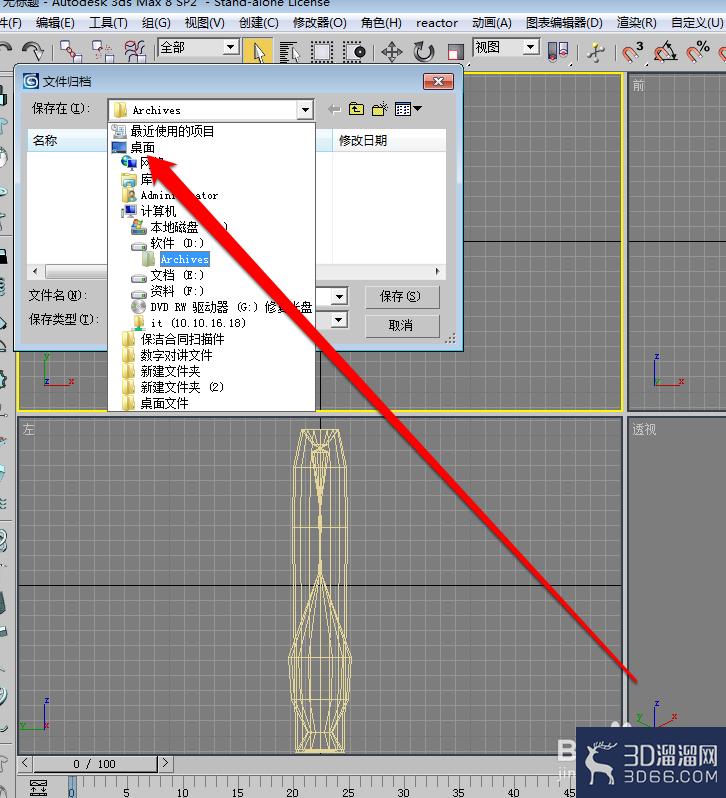Viewport: 726px width, 798px height.
Task: Click the 取消 button
Action: (x=402, y=326)
